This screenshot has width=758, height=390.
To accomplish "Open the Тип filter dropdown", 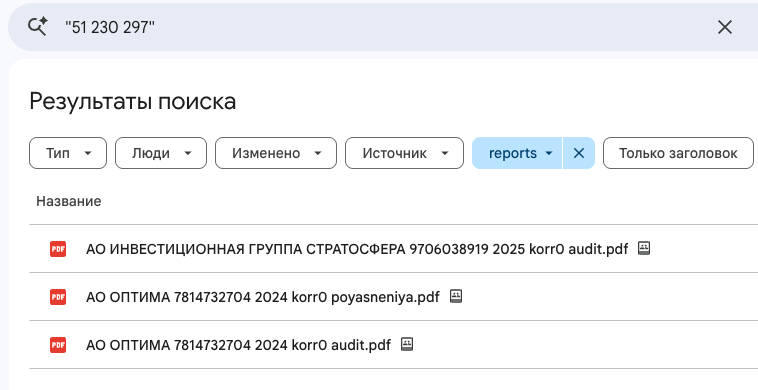I will pyautogui.click(x=68, y=153).
